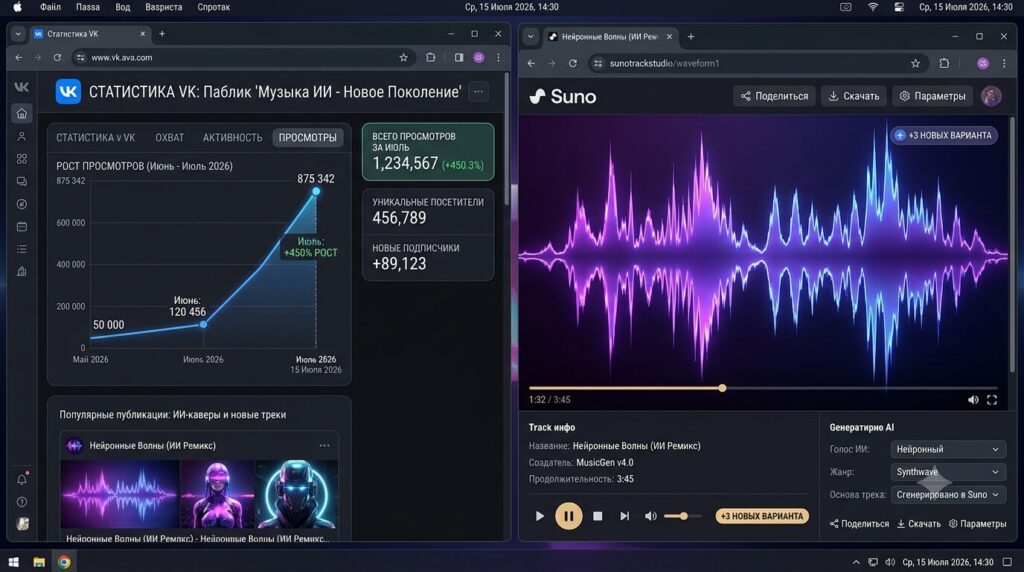Open Chrome from taskbar

(64, 562)
